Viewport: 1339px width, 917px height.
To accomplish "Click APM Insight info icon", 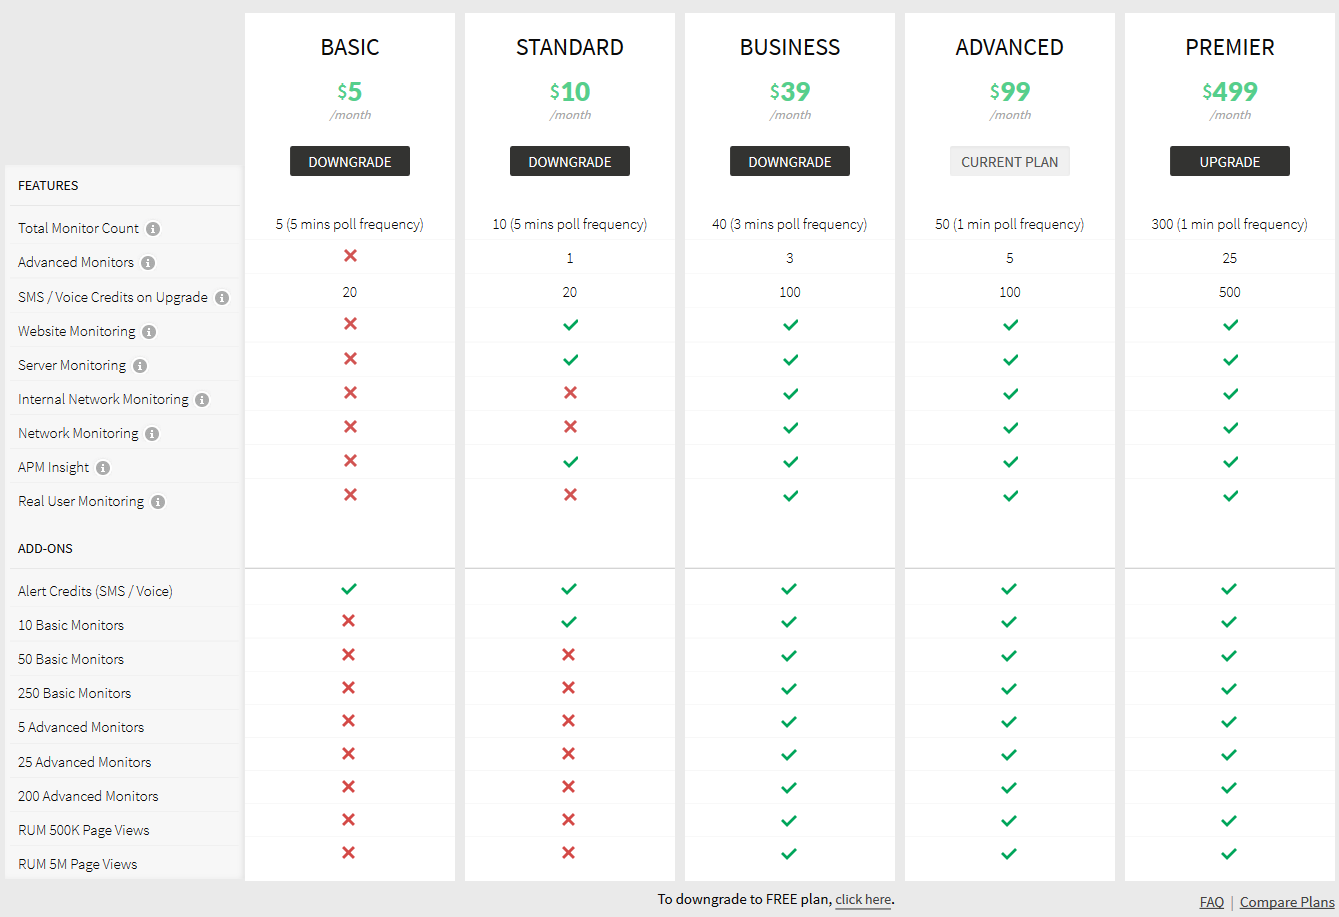I will (x=103, y=468).
